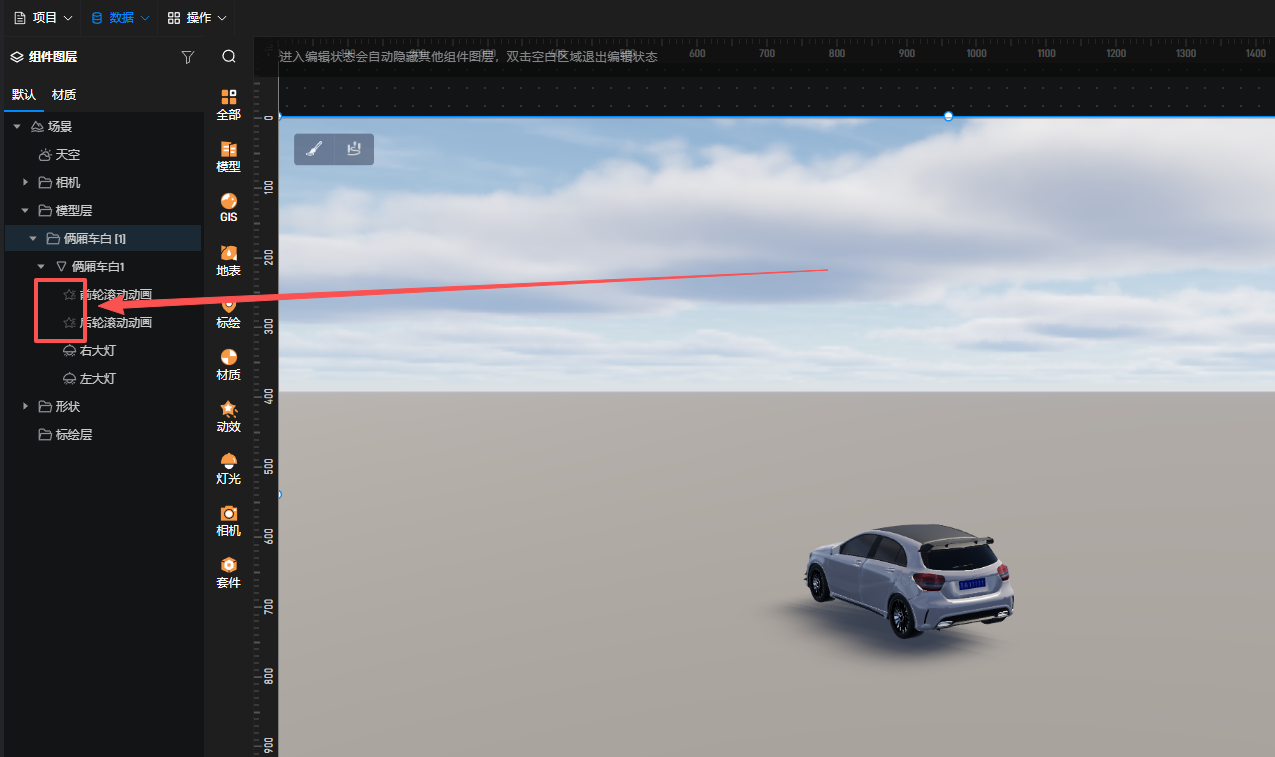The height and width of the screenshot is (757, 1275).
Task: Select the 右大灯 layer item
Action: (98, 351)
